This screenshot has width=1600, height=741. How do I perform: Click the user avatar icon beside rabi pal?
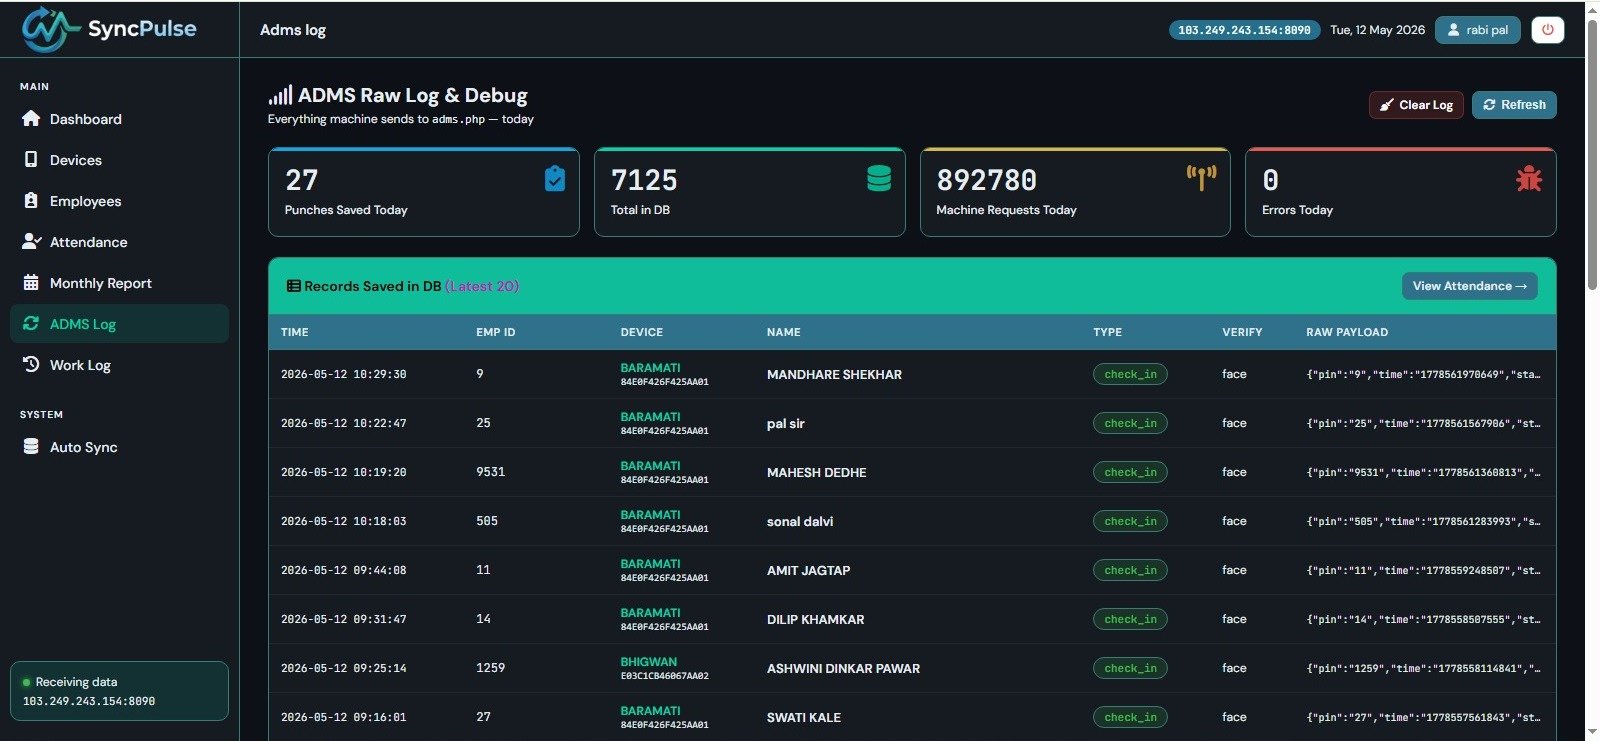[1454, 30]
